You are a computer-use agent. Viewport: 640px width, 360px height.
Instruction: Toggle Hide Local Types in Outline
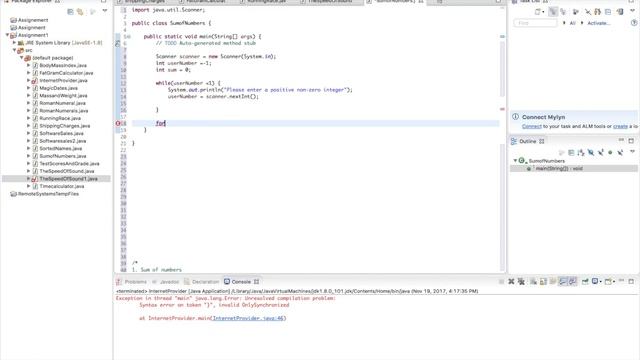click(x=620, y=152)
